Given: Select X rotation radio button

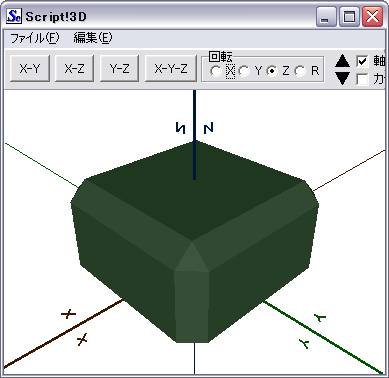Looking at the screenshot, I should [x=216, y=71].
